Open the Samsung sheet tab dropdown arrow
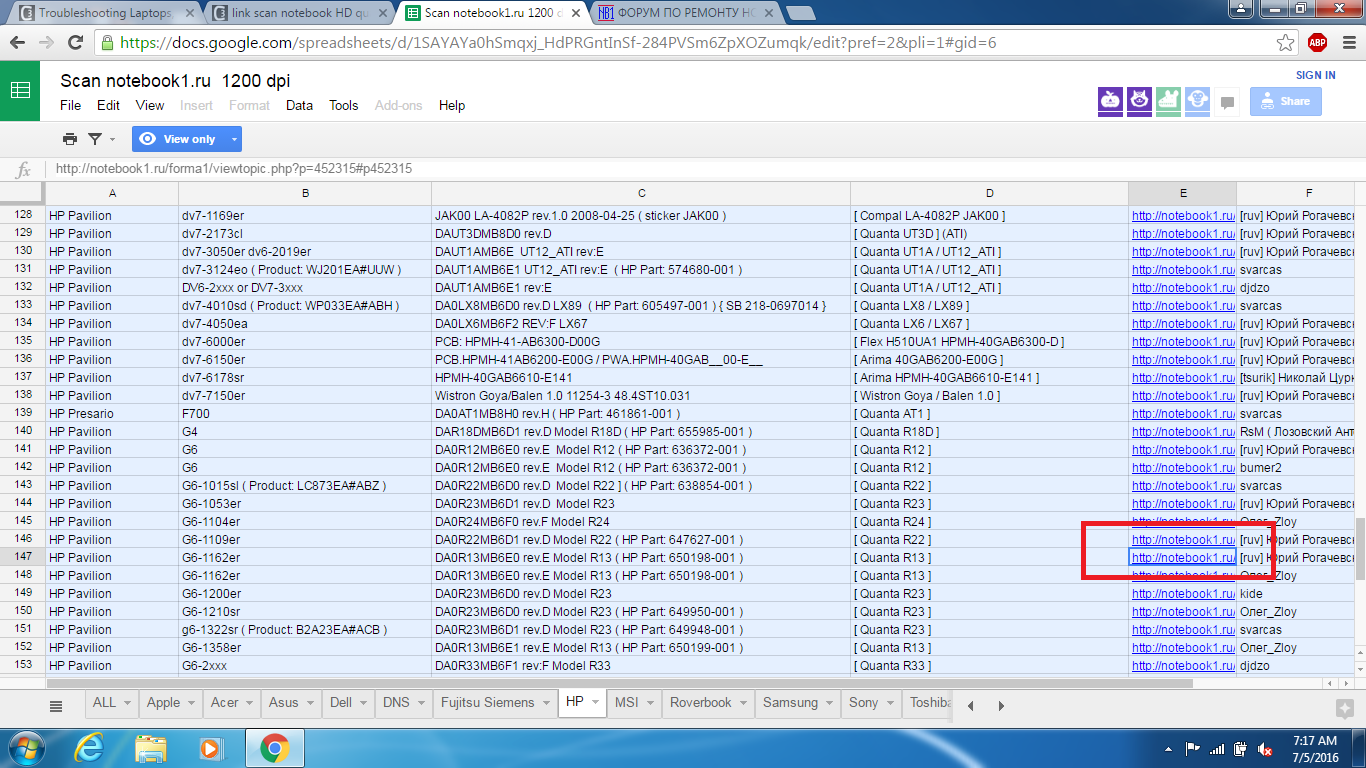 pyautogui.click(x=830, y=703)
